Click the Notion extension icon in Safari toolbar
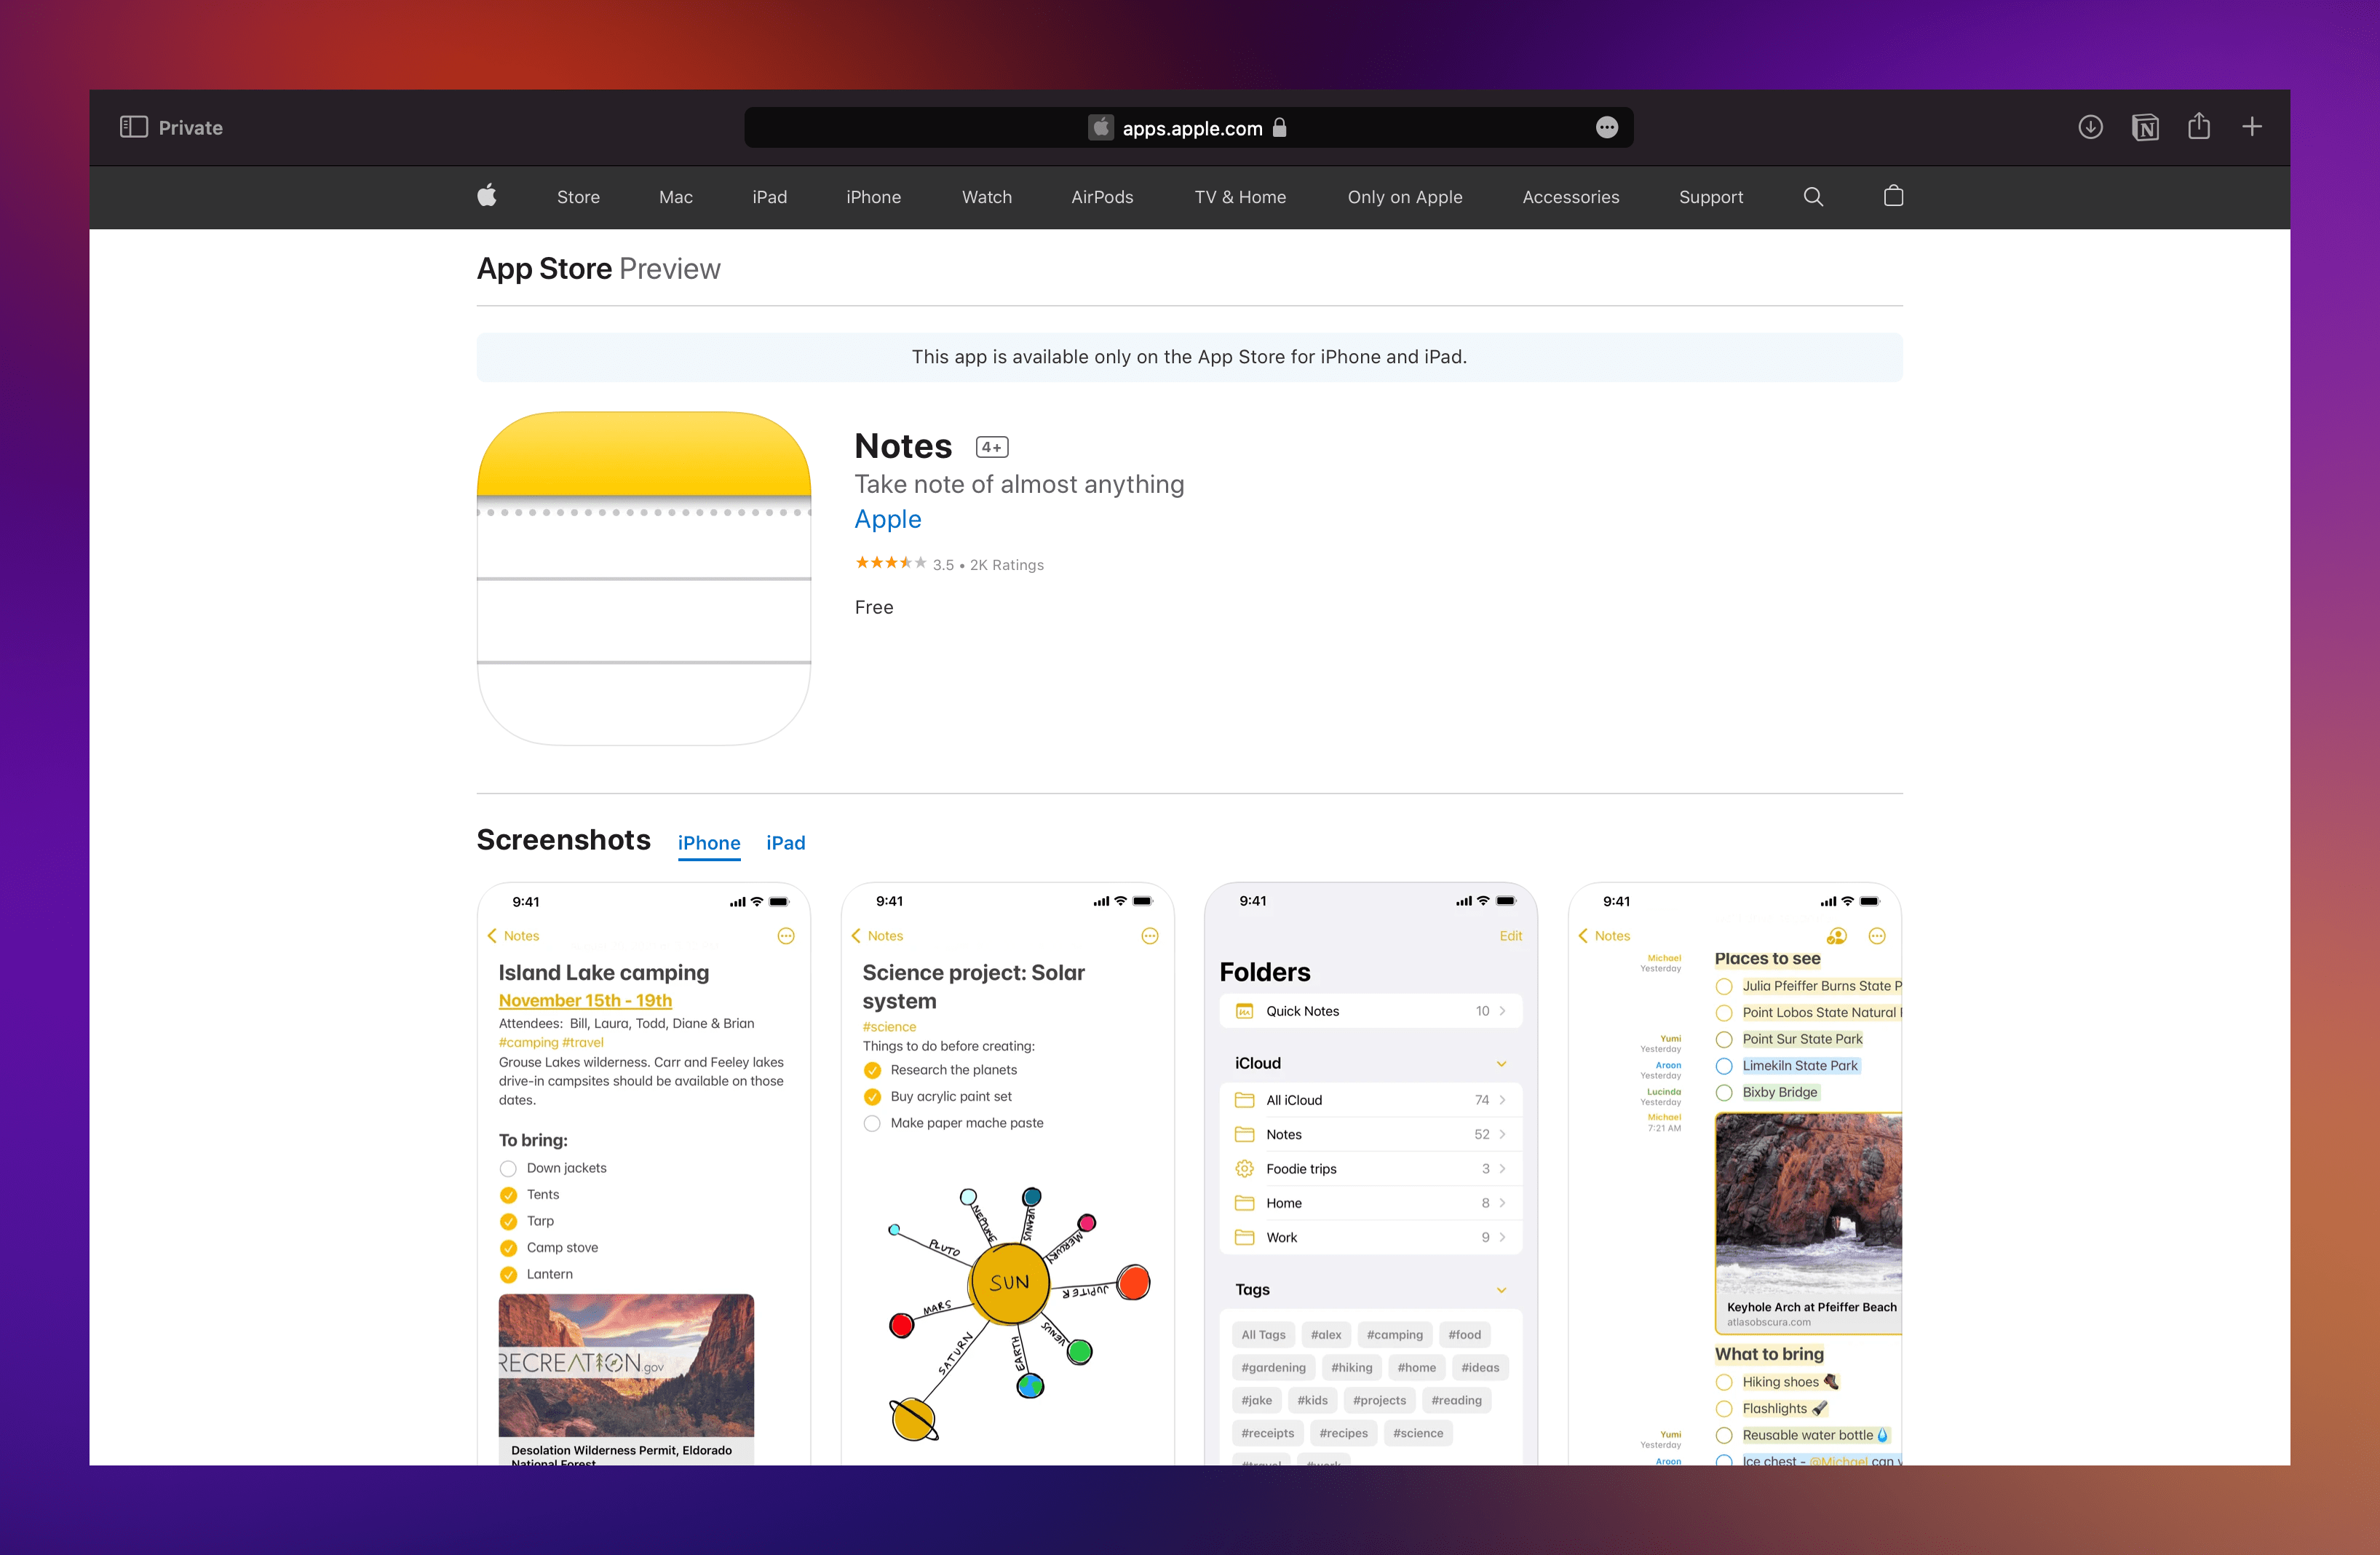 (2145, 127)
